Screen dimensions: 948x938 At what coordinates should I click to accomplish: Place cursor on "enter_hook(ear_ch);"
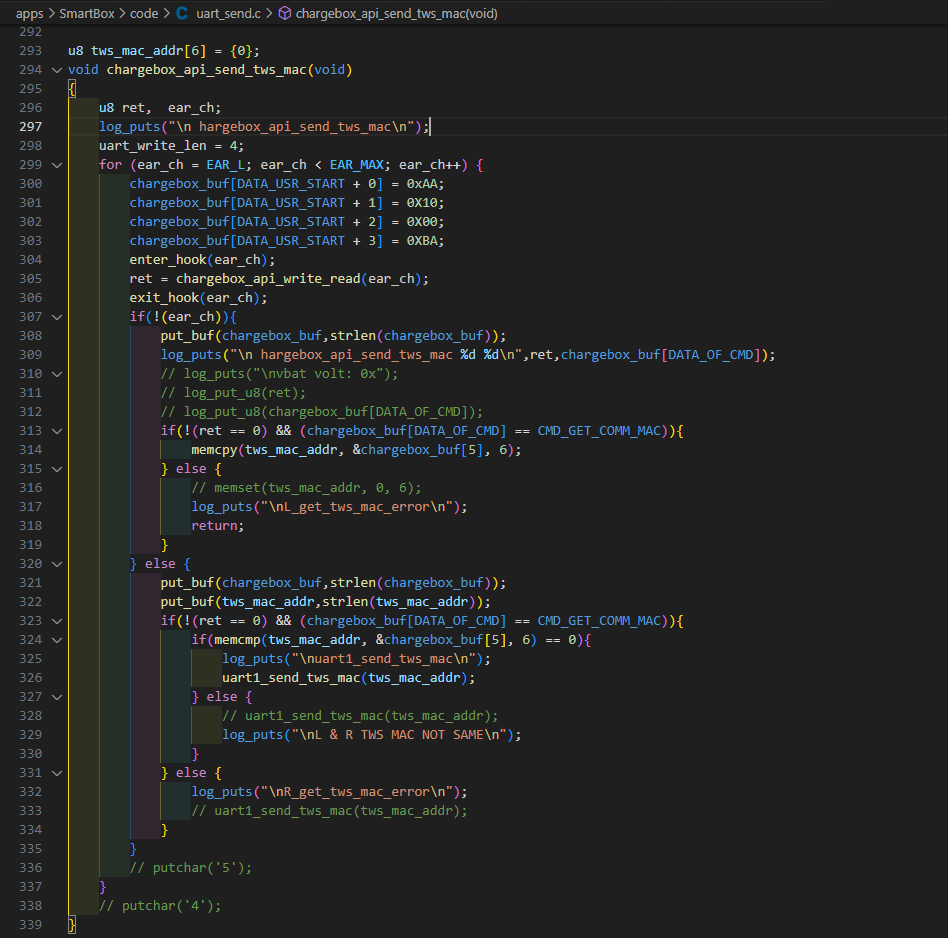pos(203,260)
